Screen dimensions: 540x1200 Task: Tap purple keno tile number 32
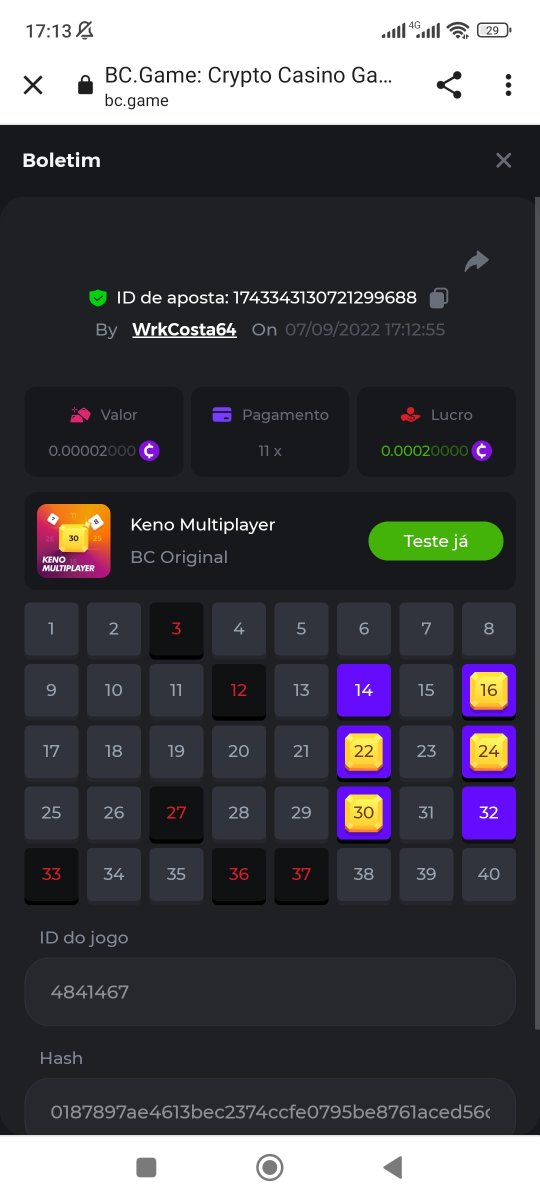(489, 813)
